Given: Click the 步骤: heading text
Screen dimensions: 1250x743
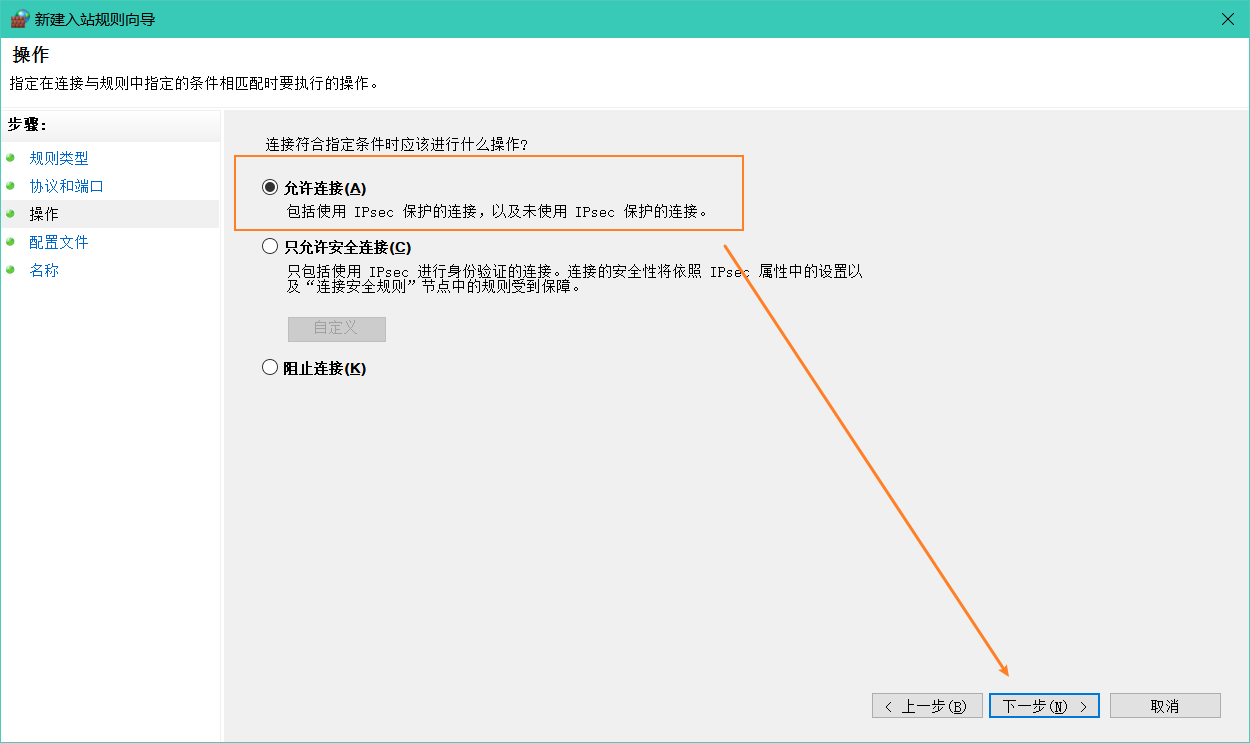Looking at the screenshot, I should tap(28, 125).
